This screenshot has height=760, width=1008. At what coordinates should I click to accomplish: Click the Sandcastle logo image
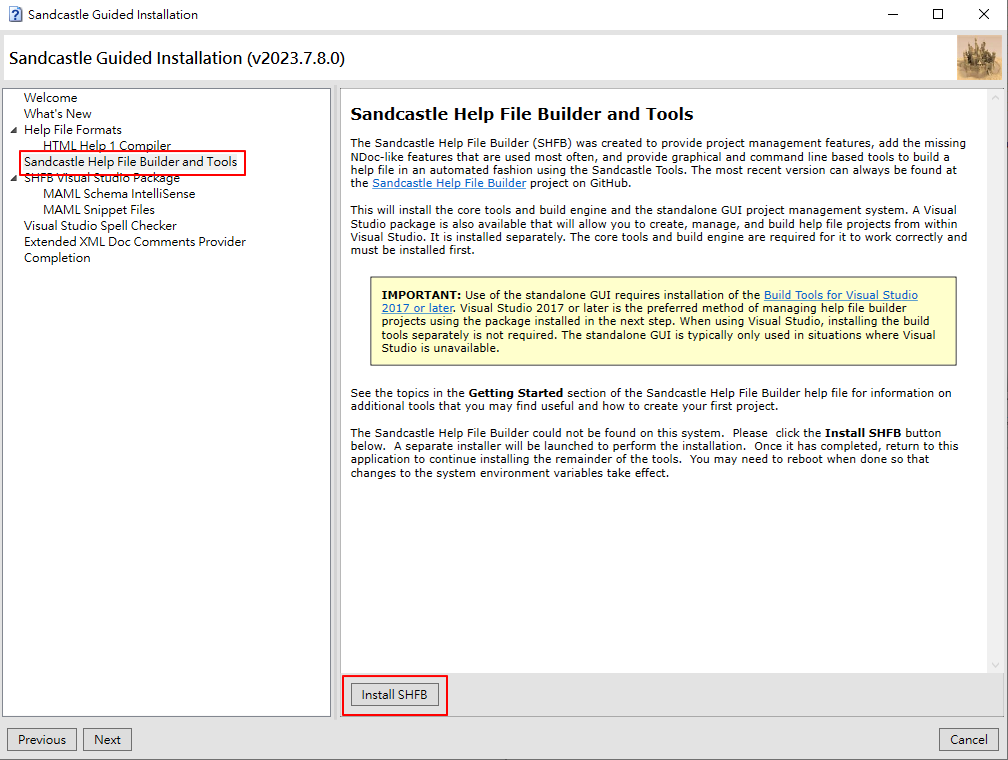(979, 58)
